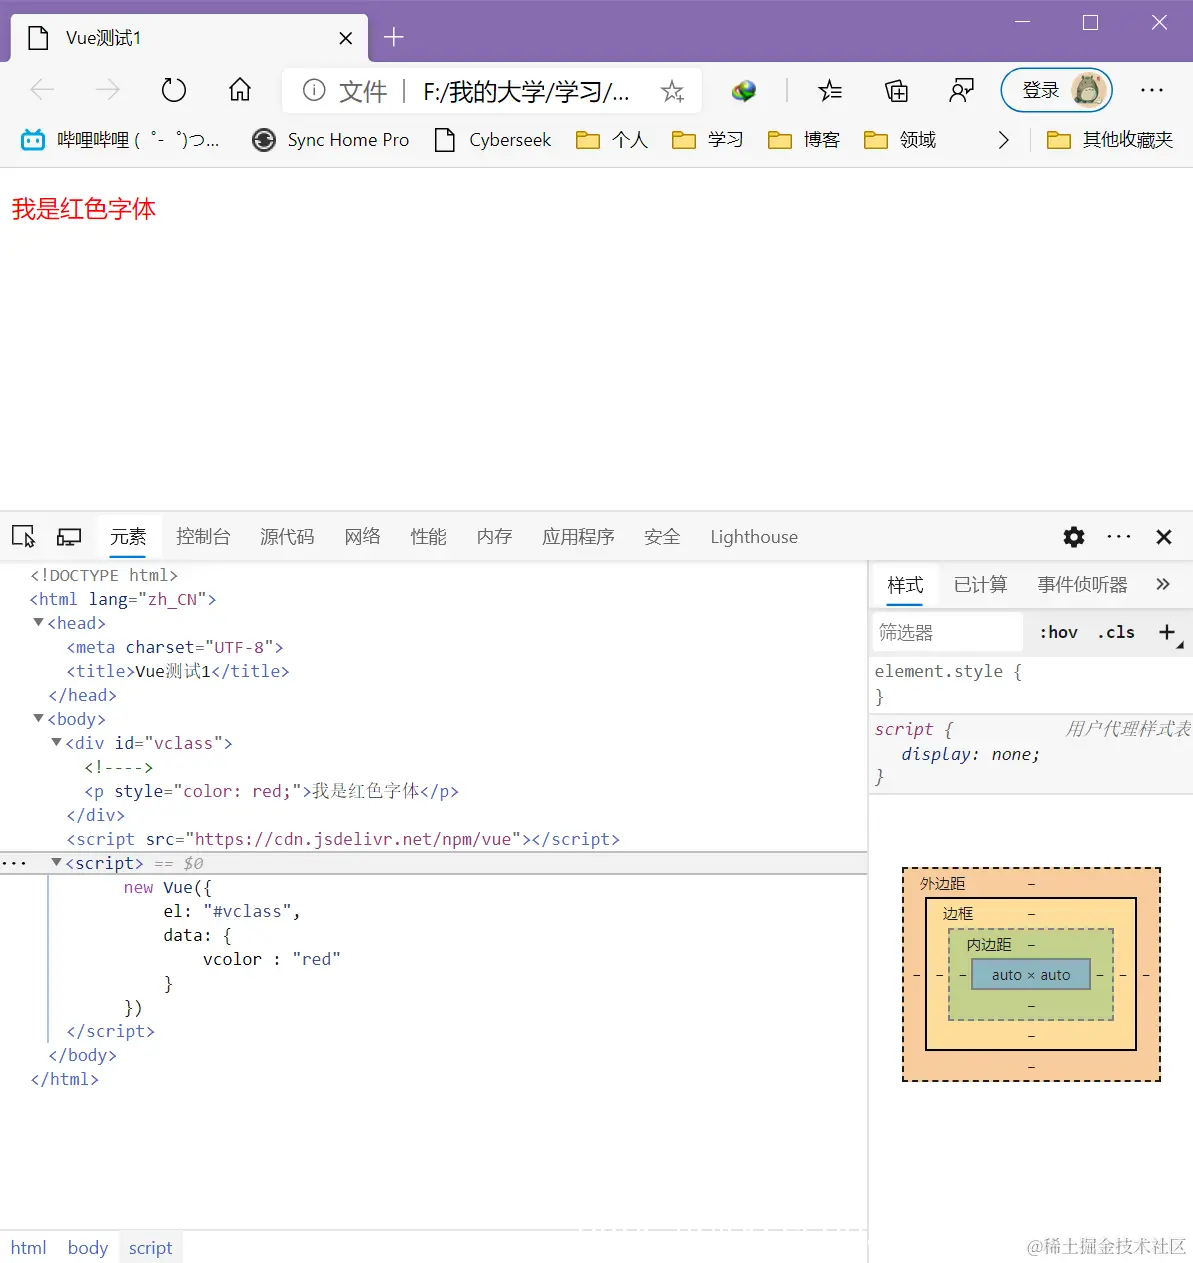Click script breadcrumb item
This screenshot has height=1263, width=1193.
click(x=150, y=1248)
